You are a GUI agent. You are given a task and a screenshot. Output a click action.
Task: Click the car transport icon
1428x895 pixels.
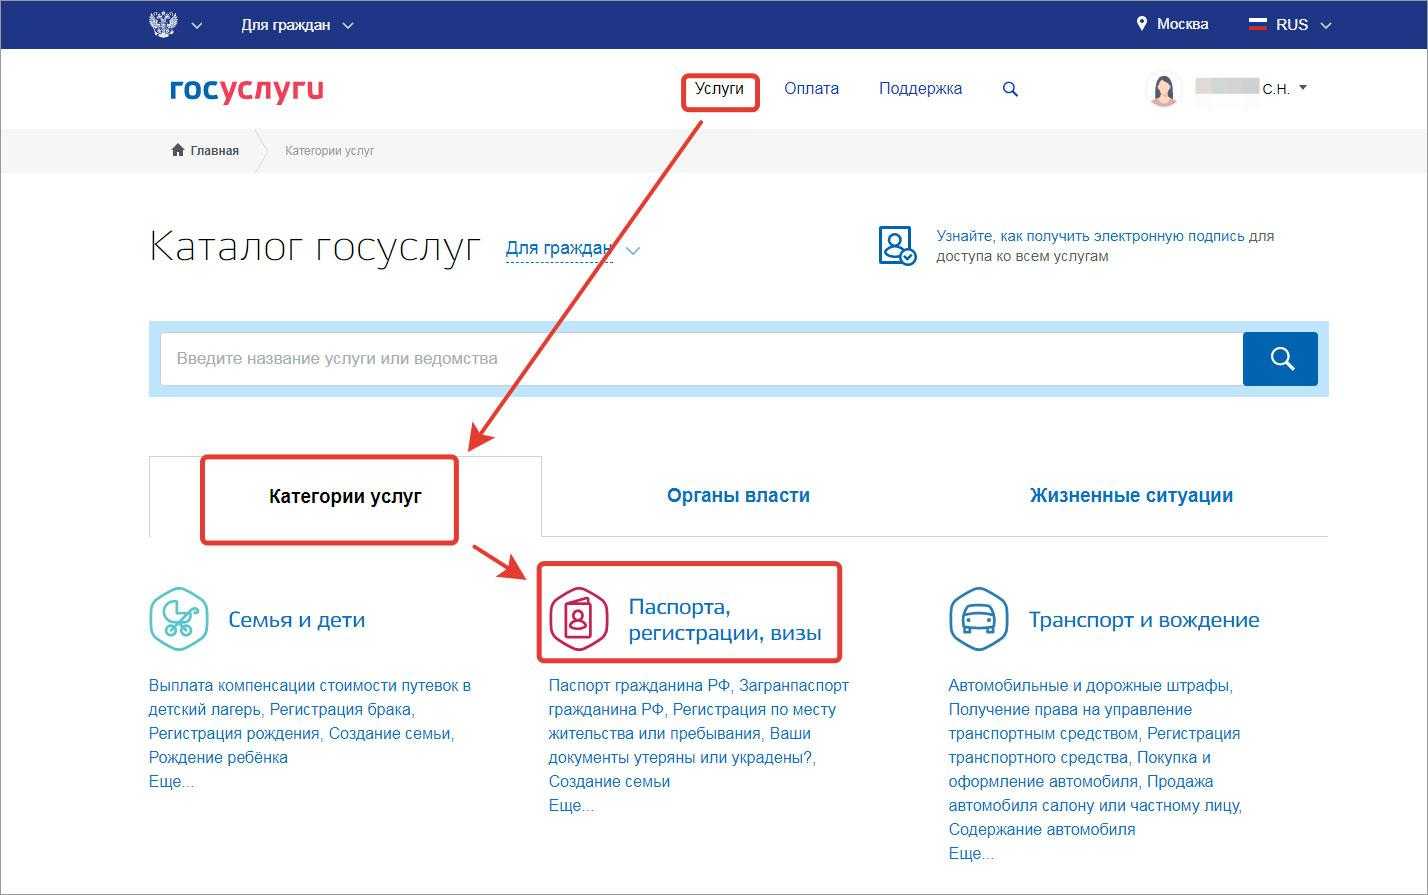978,619
